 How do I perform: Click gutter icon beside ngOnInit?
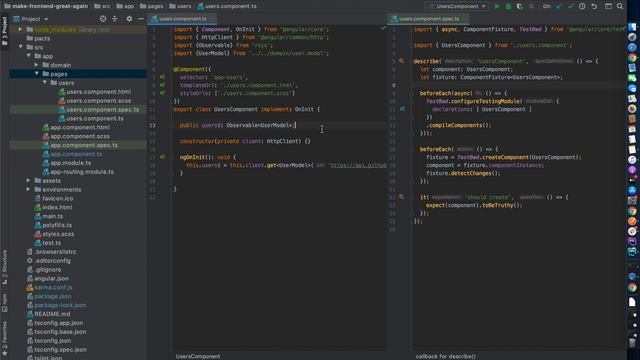click(162, 157)
